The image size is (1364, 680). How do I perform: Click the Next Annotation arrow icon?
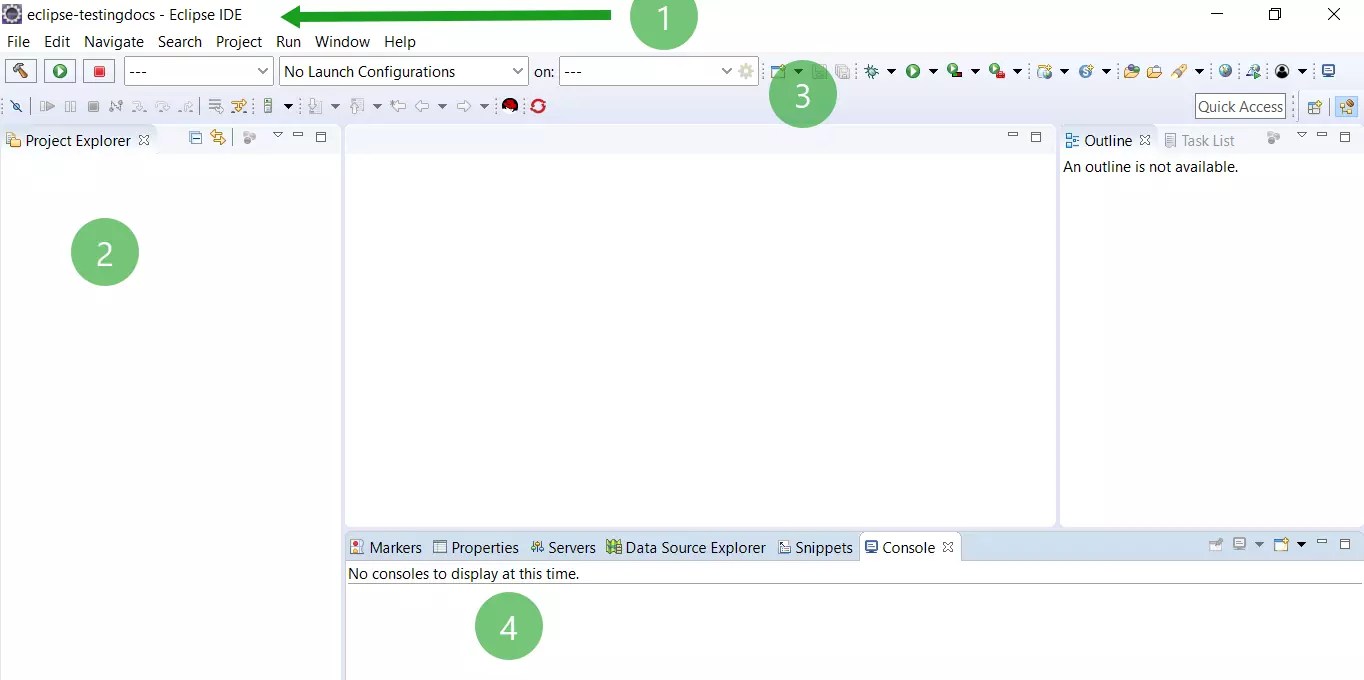[x=316, y=106]
